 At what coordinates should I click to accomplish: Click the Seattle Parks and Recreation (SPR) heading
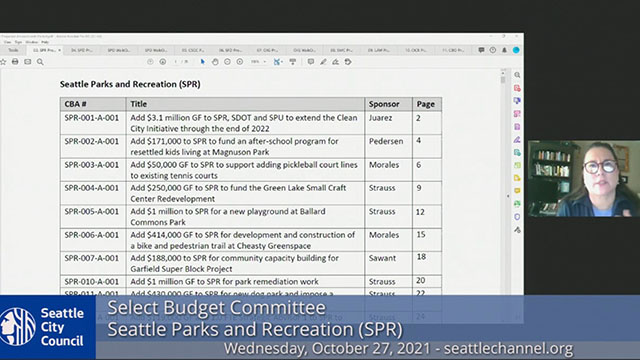[130, 84]
